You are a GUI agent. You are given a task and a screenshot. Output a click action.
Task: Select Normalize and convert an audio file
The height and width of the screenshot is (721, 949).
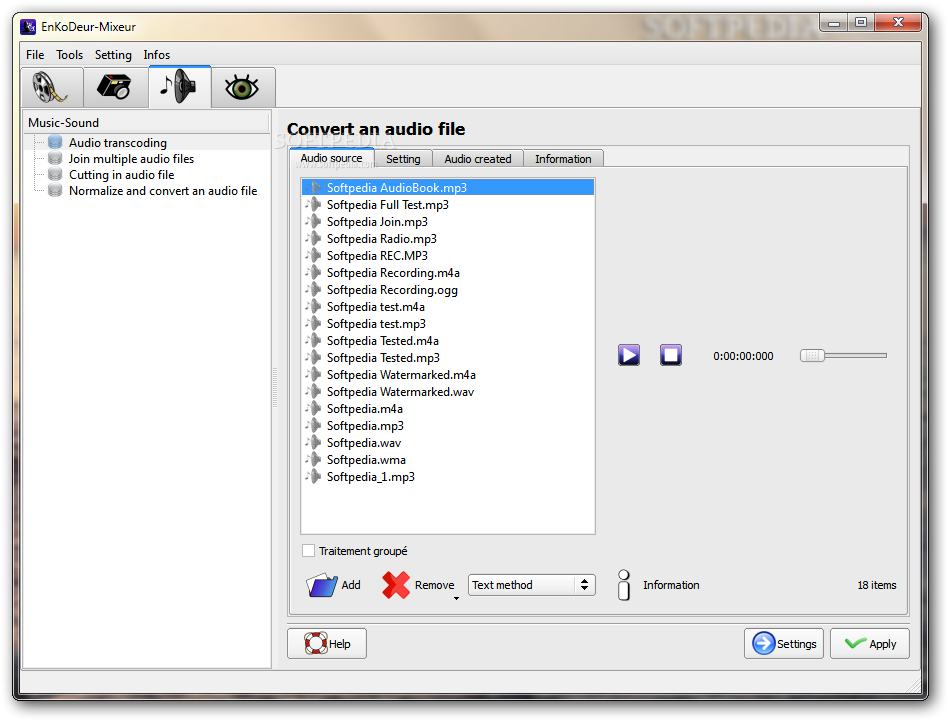tap(163, 191)
